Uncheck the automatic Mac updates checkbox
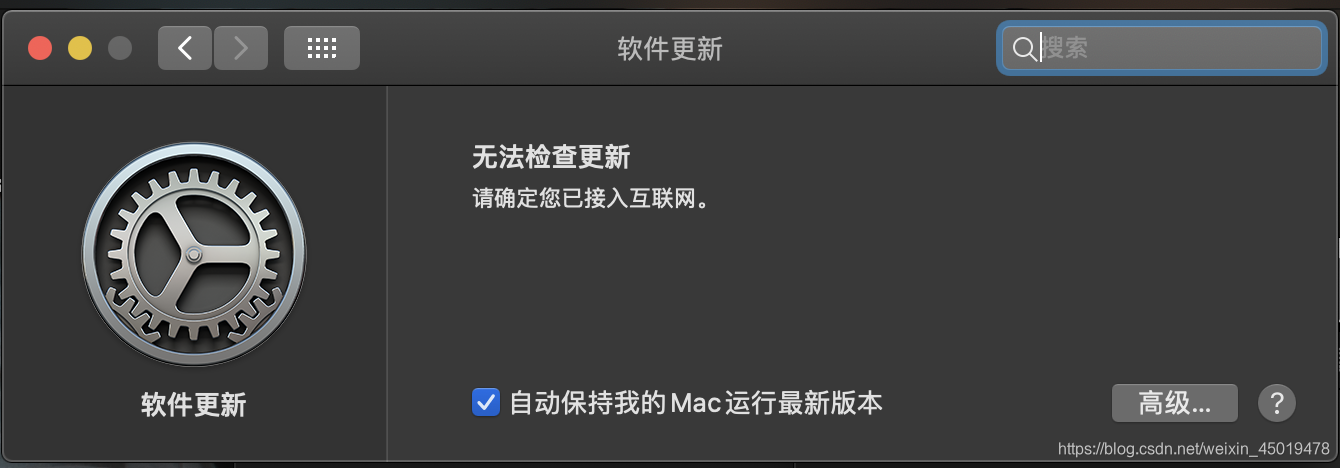1340x468 pixels. (486, 404)
